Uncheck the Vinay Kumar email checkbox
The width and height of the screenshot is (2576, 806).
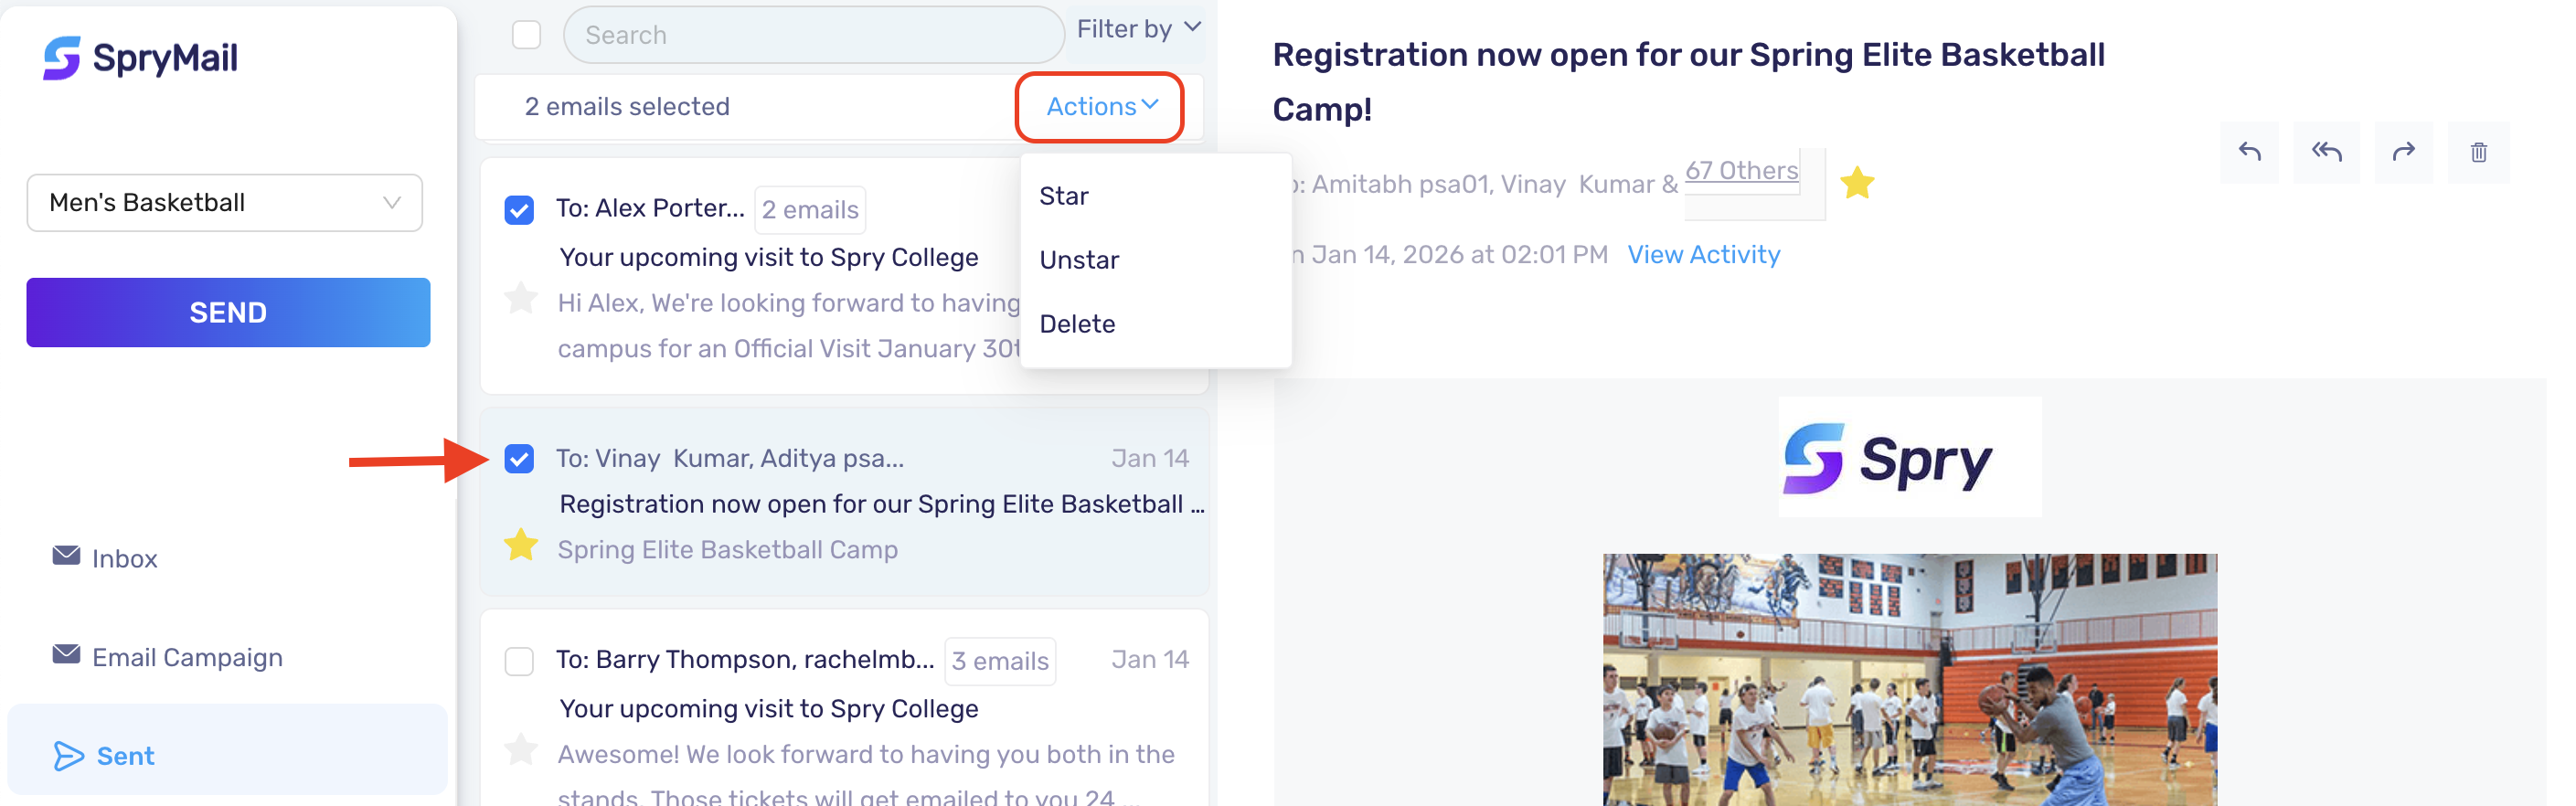click(519, 459)
